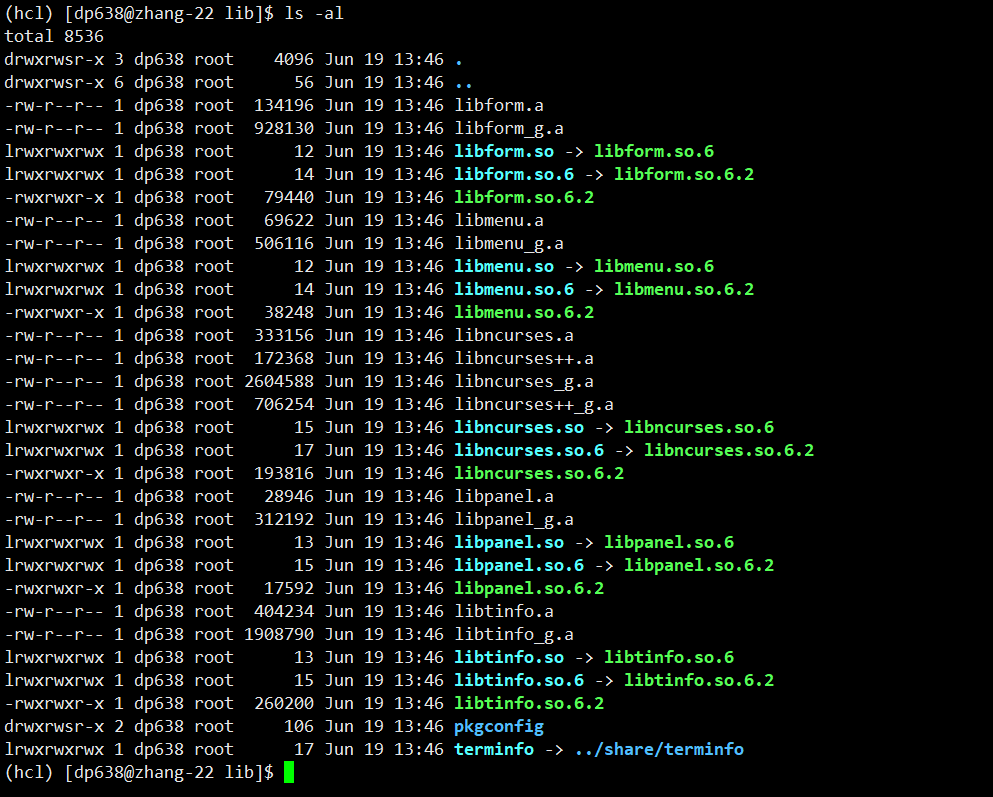
Task: Select the current directory . entry
Action: pyautogui.click(x=458, y=58)
